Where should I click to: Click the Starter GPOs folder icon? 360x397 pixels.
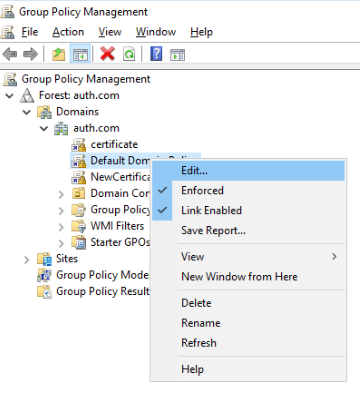(79, 243)
